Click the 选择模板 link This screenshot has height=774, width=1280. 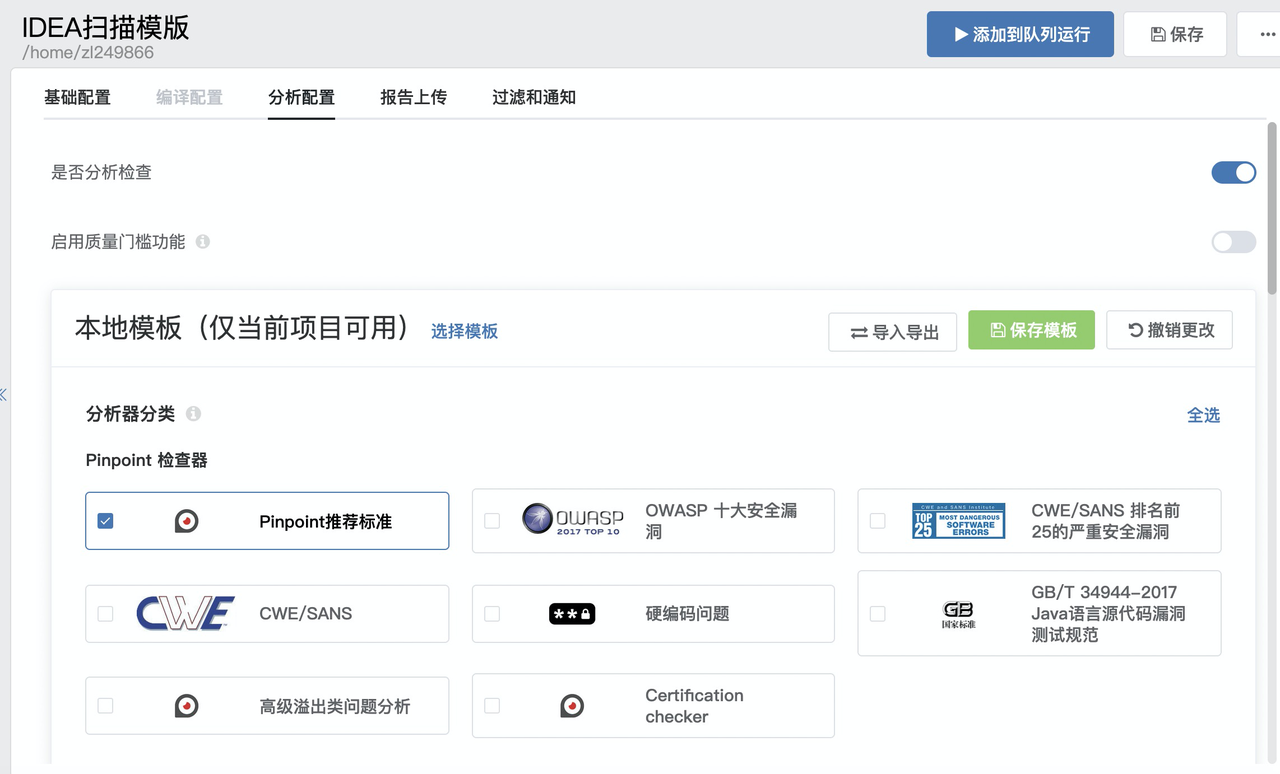click(x=464, y=331)
